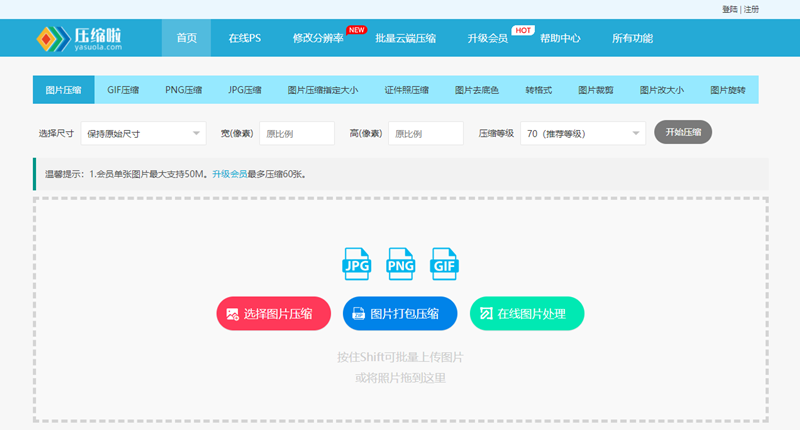Viewport: 800px width, 430px height.
Task: Click the NEW badge near 修改分辨率
Action: (357, 30)
